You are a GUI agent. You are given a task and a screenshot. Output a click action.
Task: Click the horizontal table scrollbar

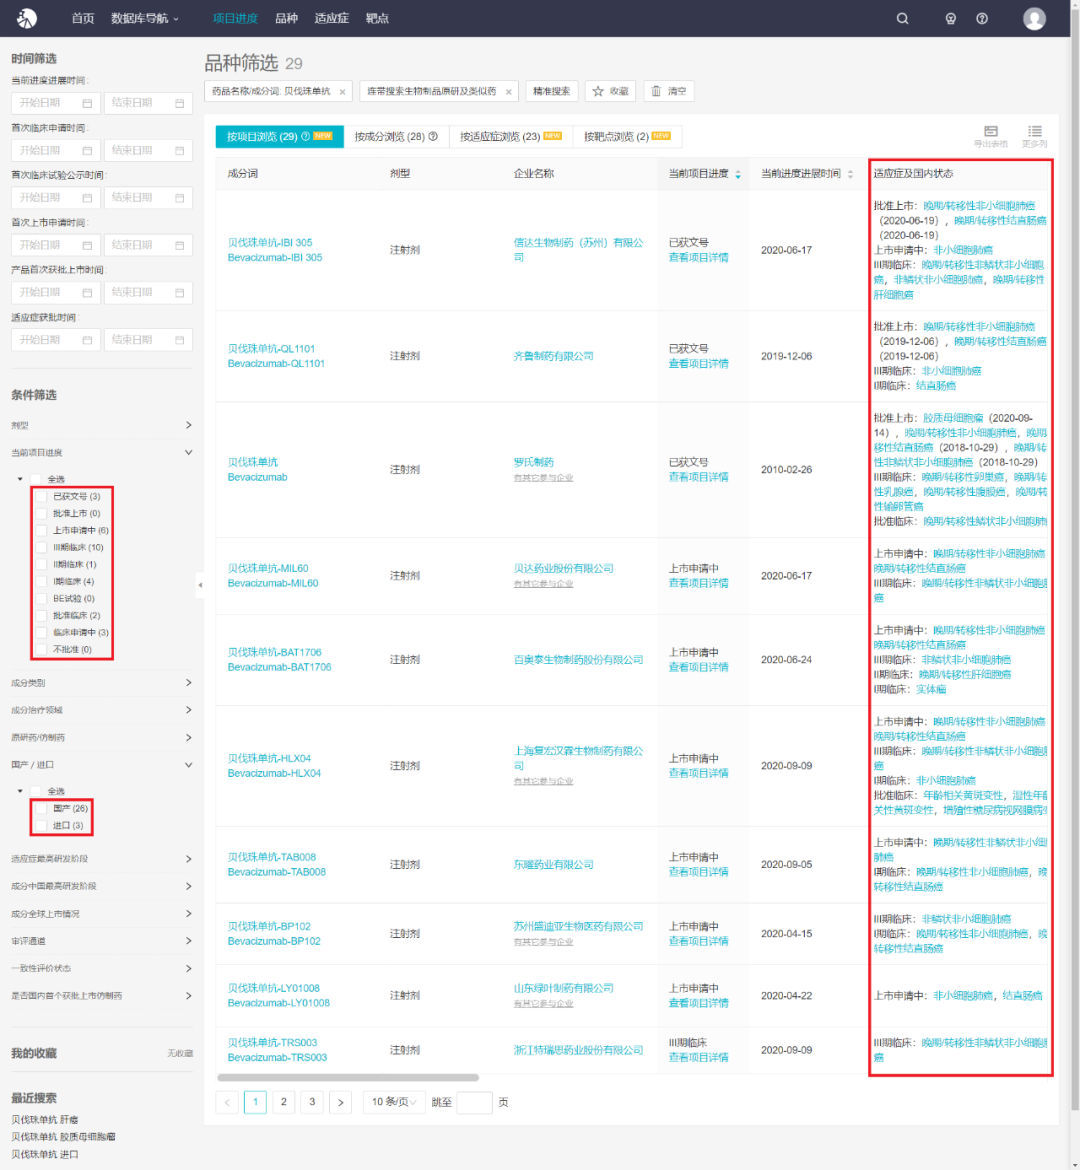click(x=348, y=1078)
